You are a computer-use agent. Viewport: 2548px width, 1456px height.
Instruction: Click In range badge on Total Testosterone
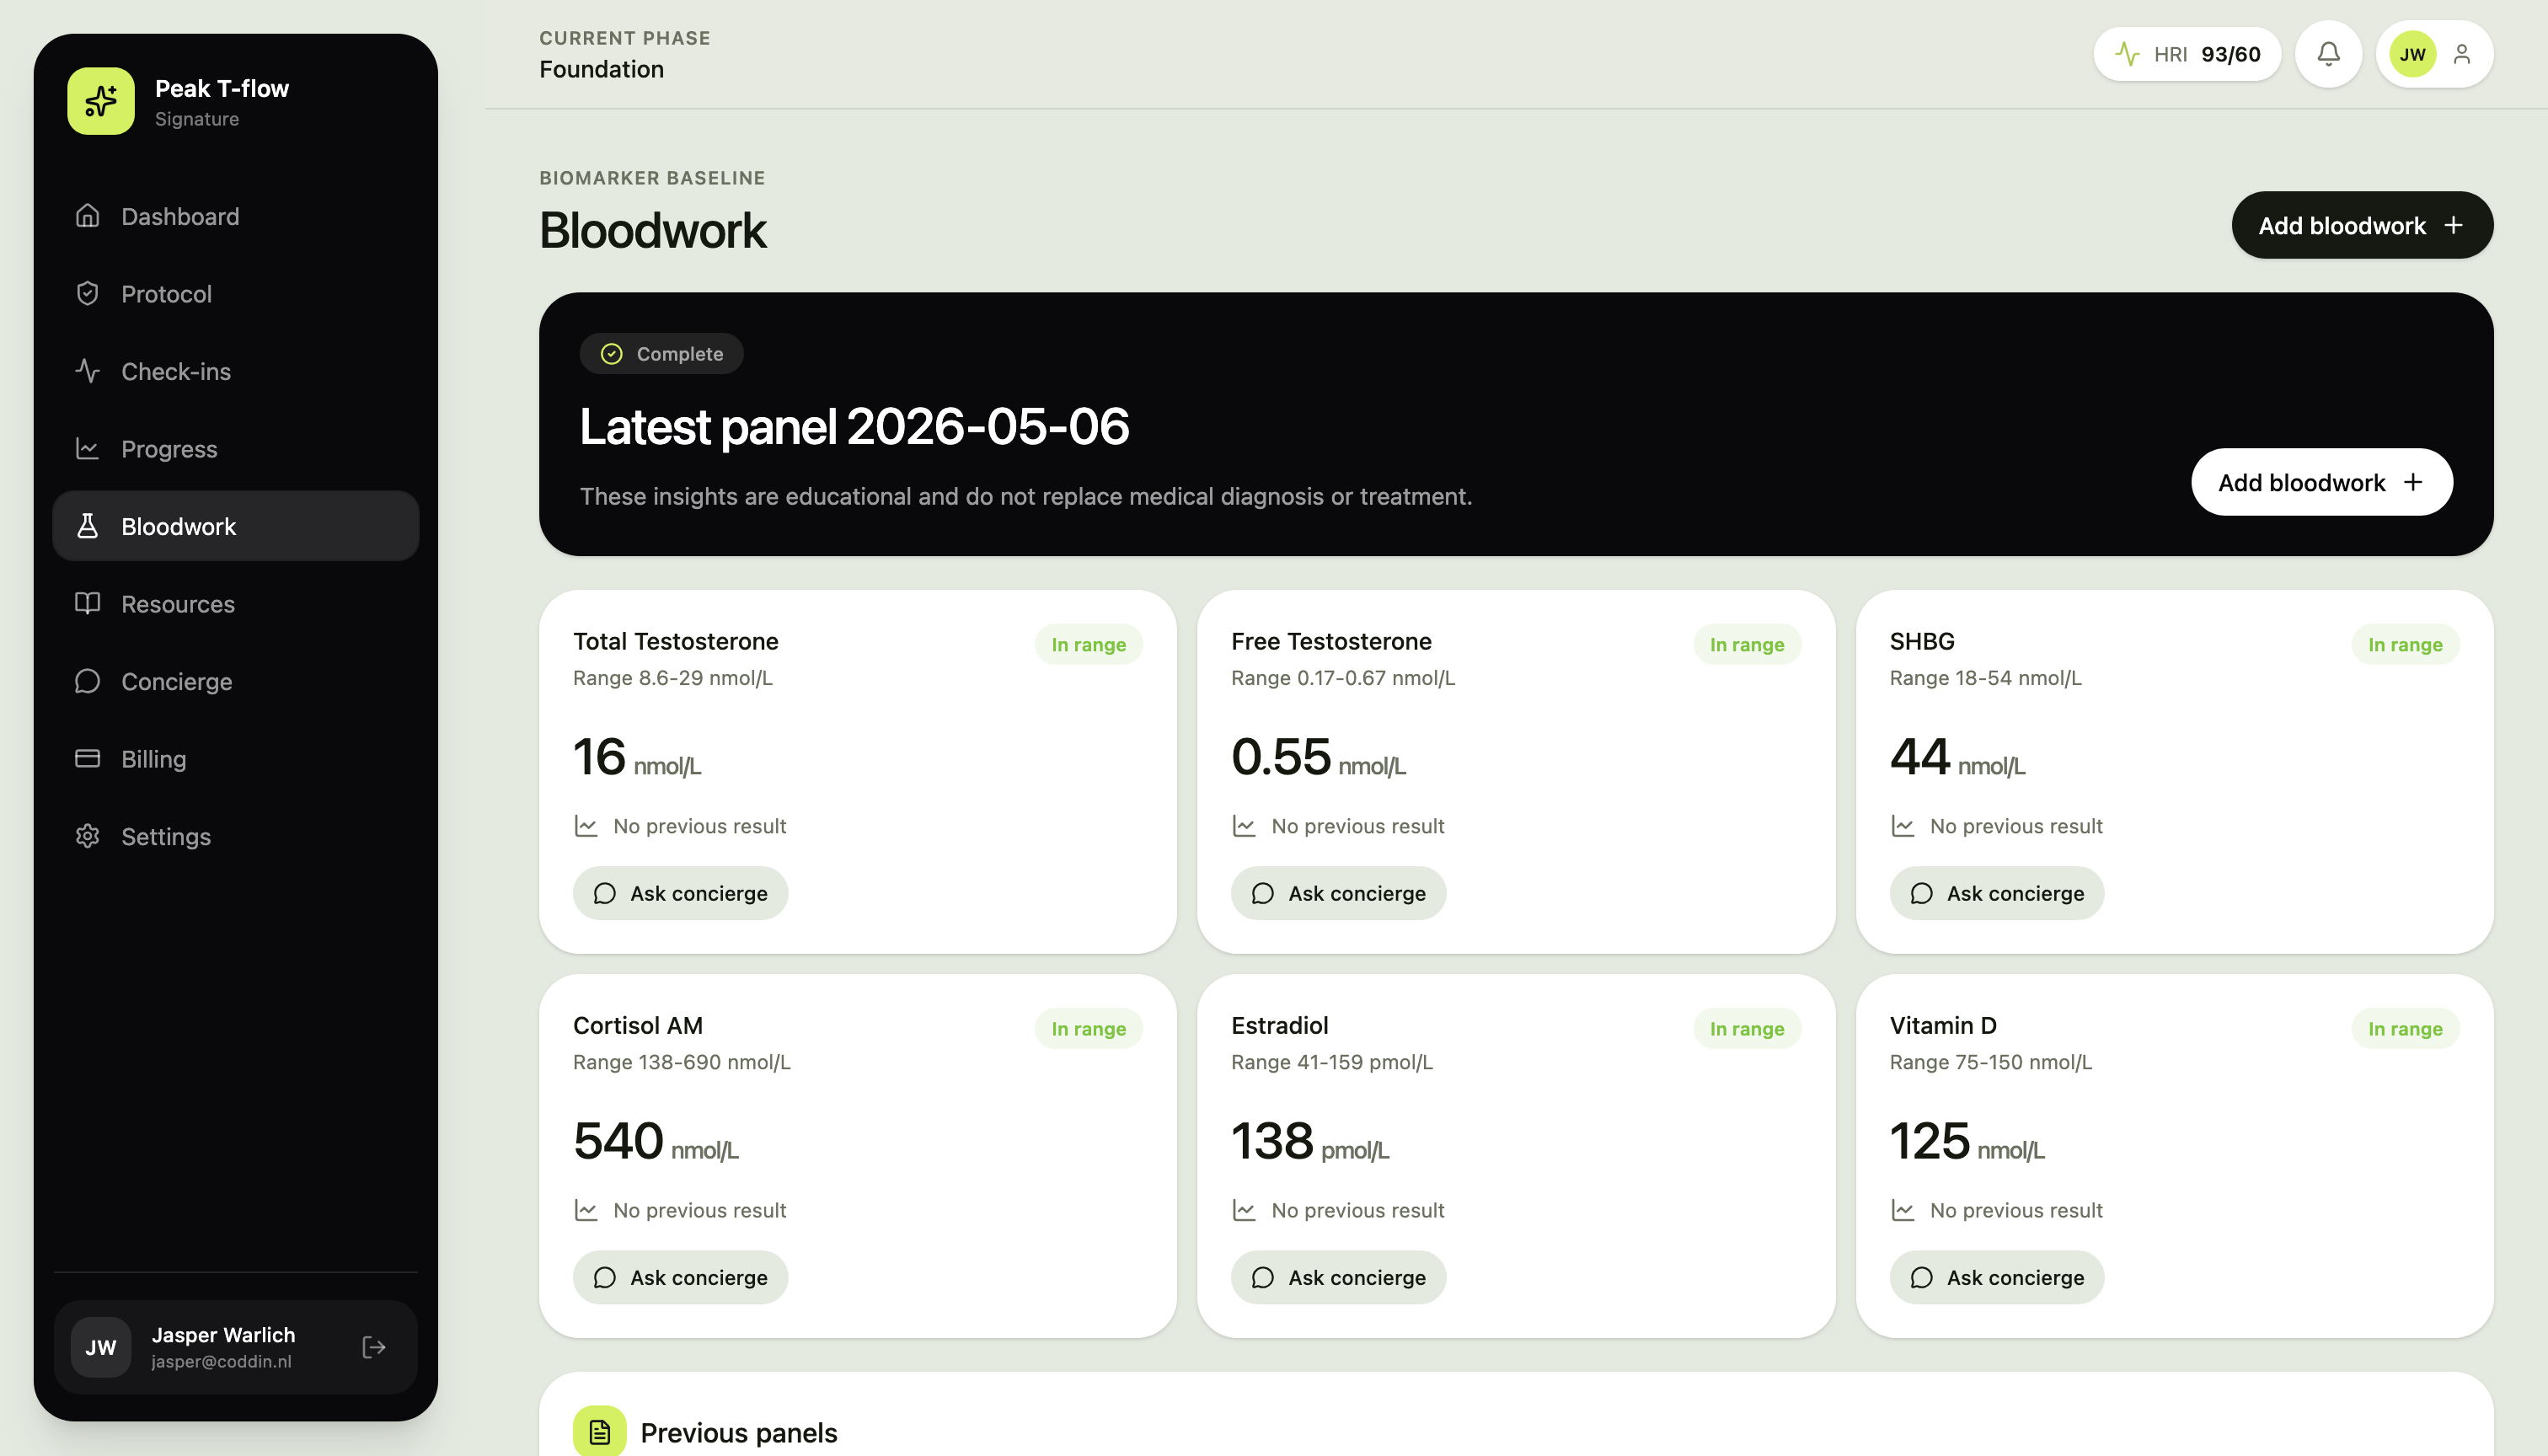[1089, 645]
